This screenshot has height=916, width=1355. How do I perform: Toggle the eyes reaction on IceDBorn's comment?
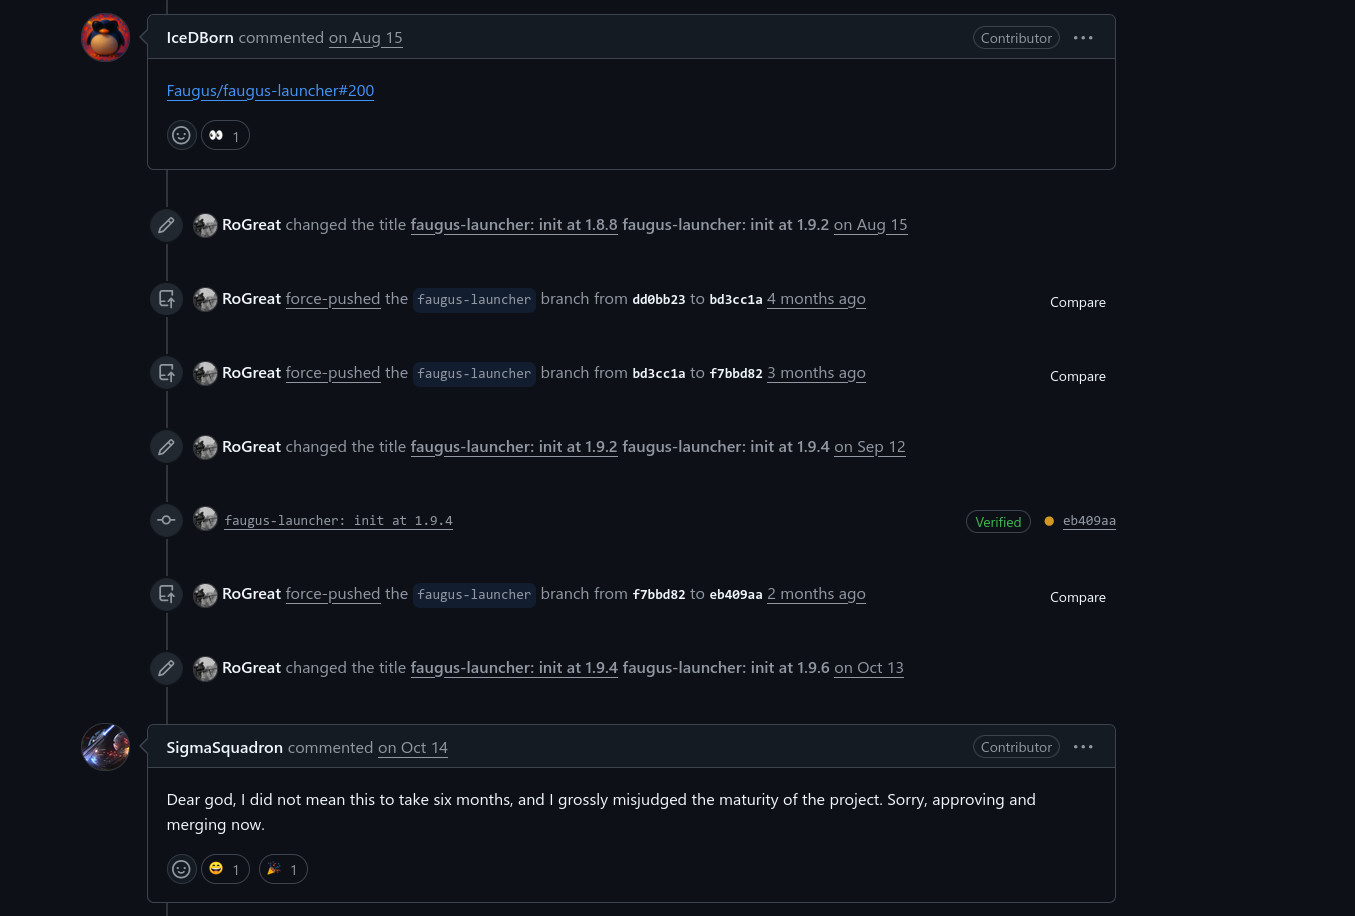pos(225,135)
